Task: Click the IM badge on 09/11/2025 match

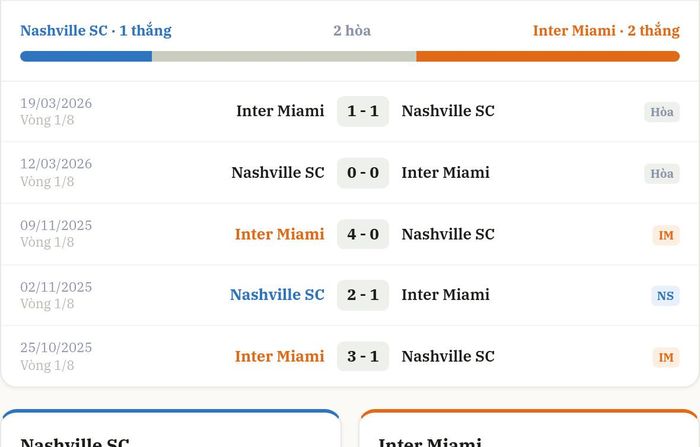Action: tap(666, 235)
